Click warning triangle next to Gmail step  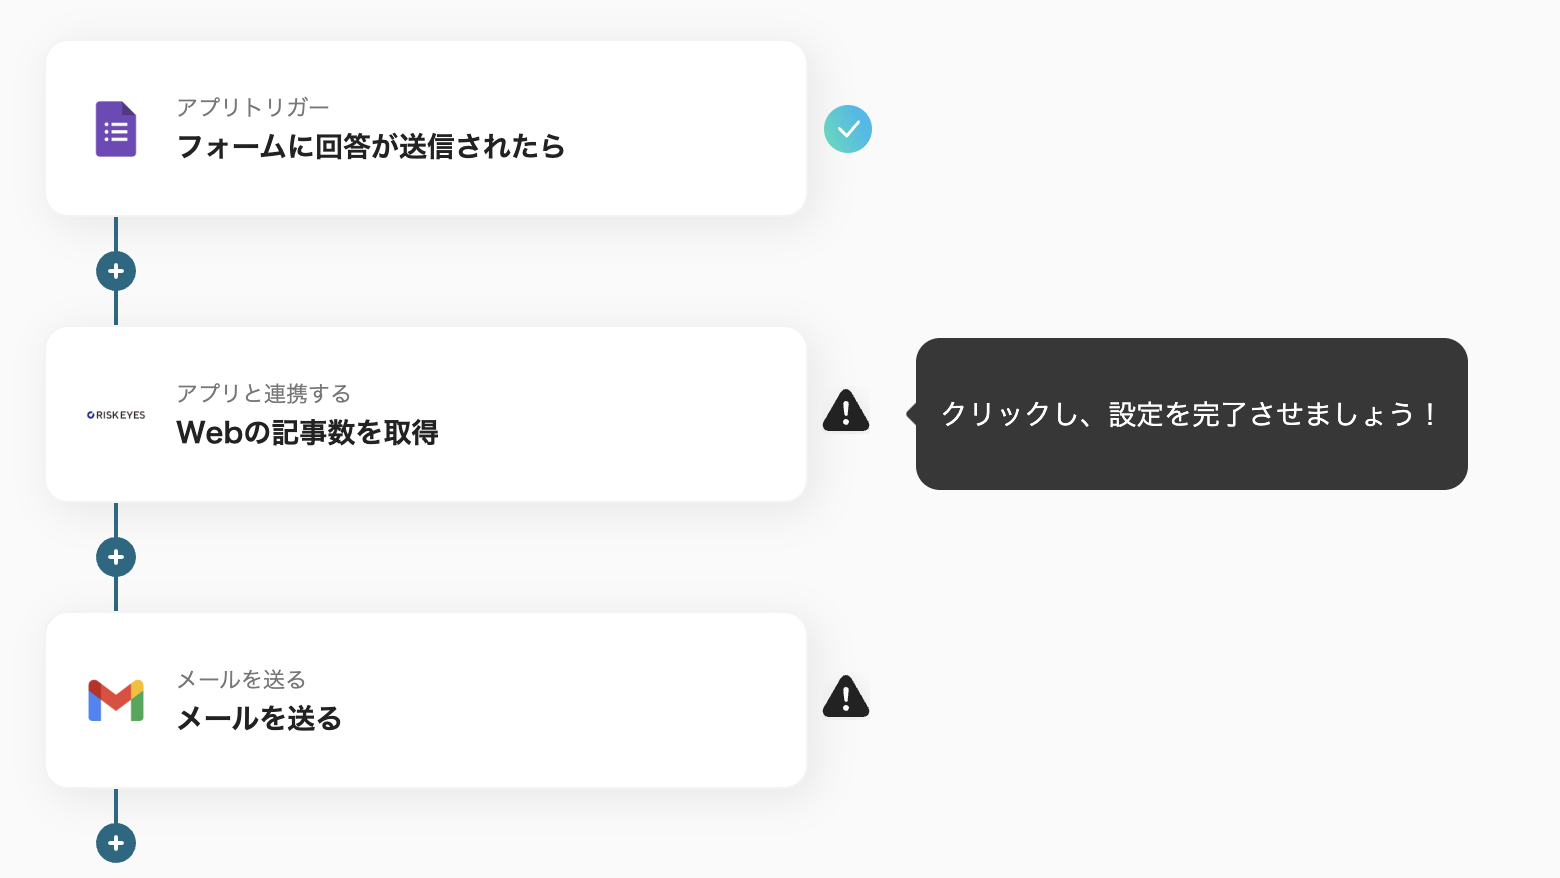pos(846,697)
